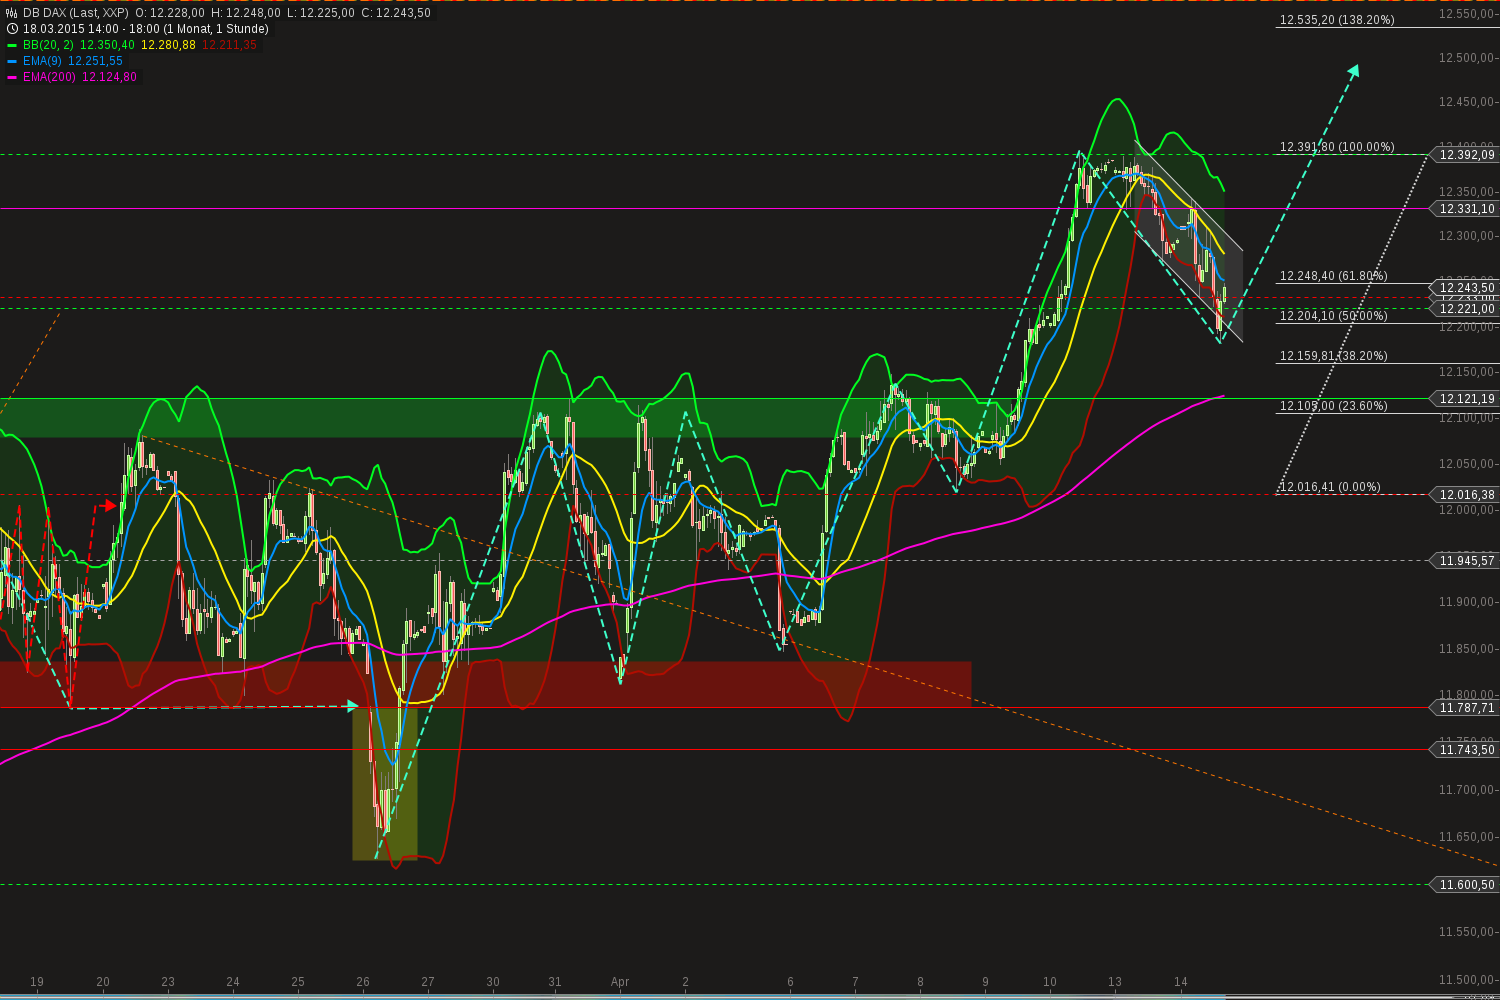The height and width of the screenshot is (1000, 1500).
Task: Click the date range 18.03.2015 14:00 - 18:00
Action: (x=93, y=29)
